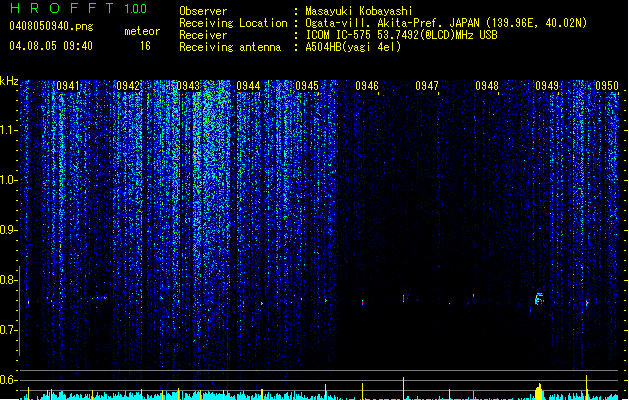This screenshot has width=629, height=400.
Task: Click the 0945 time marker
Action: click(307, 86)
